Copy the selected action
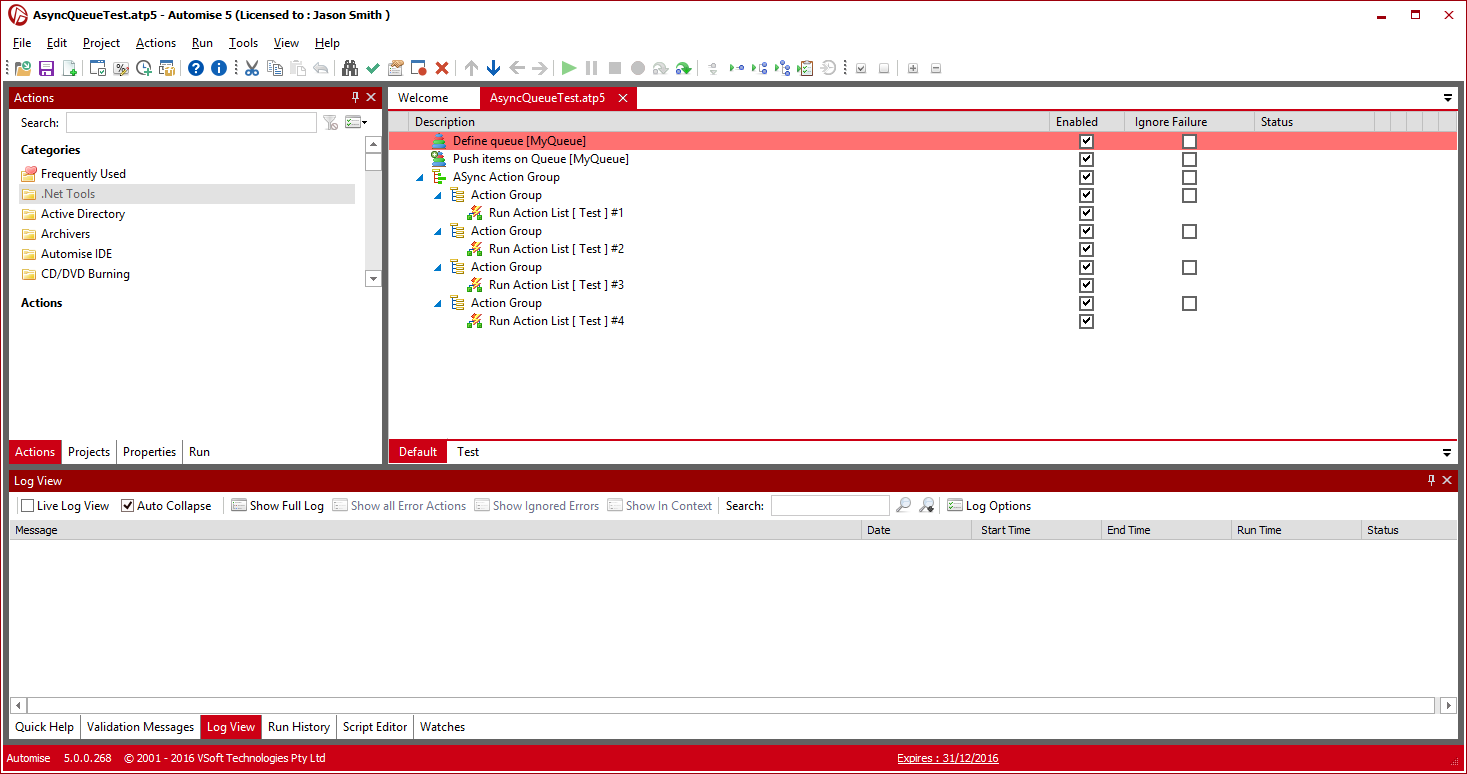Viewport: 1467px width, 774px height. pos(275,68)
